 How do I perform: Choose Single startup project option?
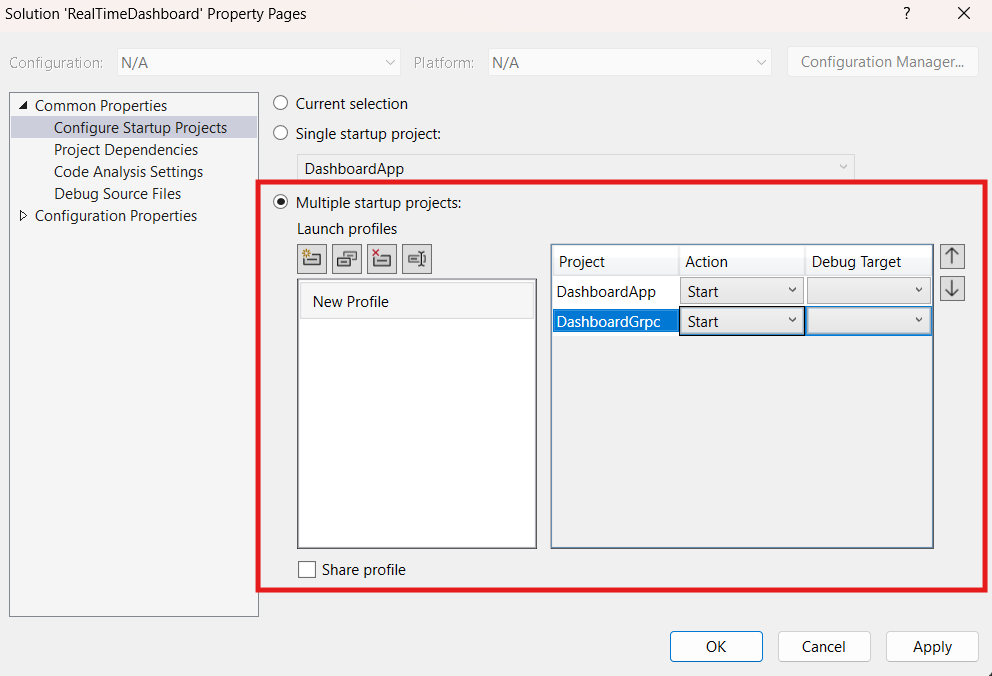[280, 133]
